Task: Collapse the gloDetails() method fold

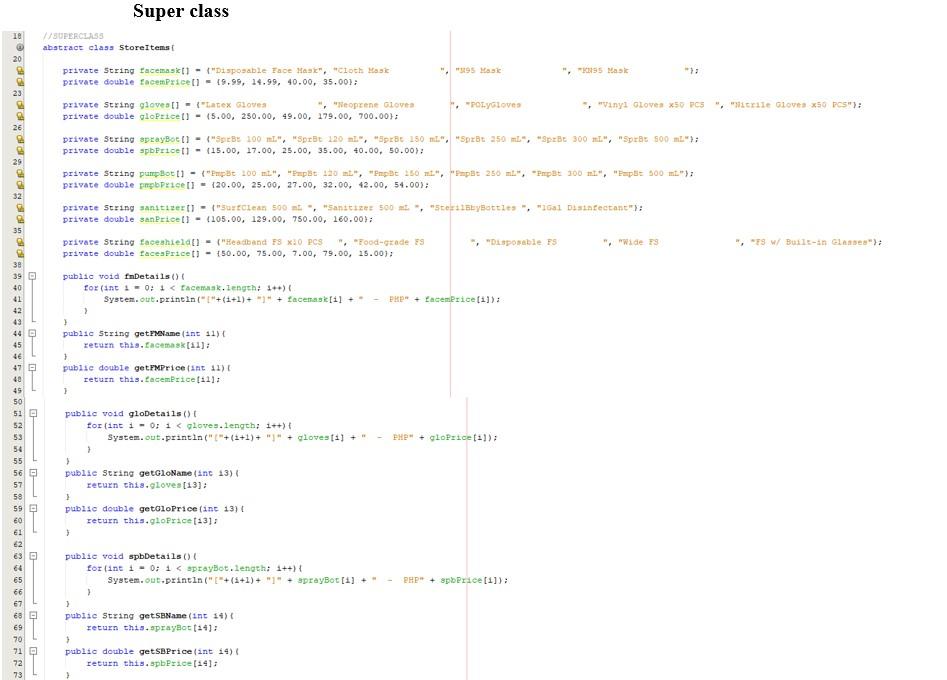Action: tap(33, 414)
